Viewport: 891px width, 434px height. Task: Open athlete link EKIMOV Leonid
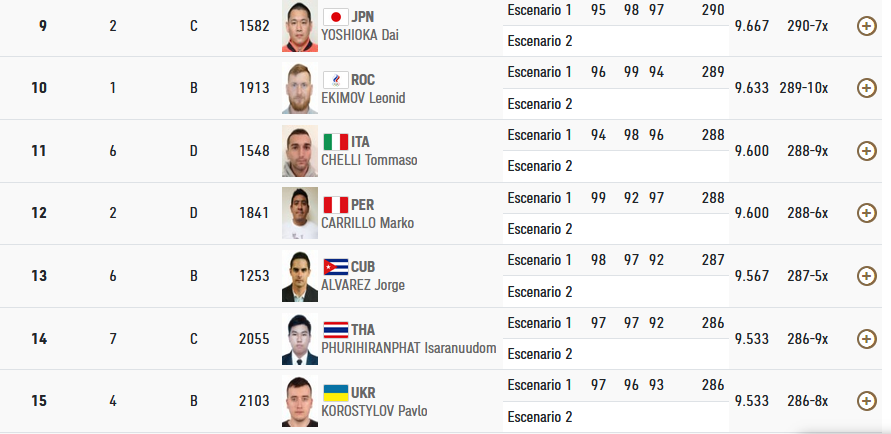click(363, 98)
